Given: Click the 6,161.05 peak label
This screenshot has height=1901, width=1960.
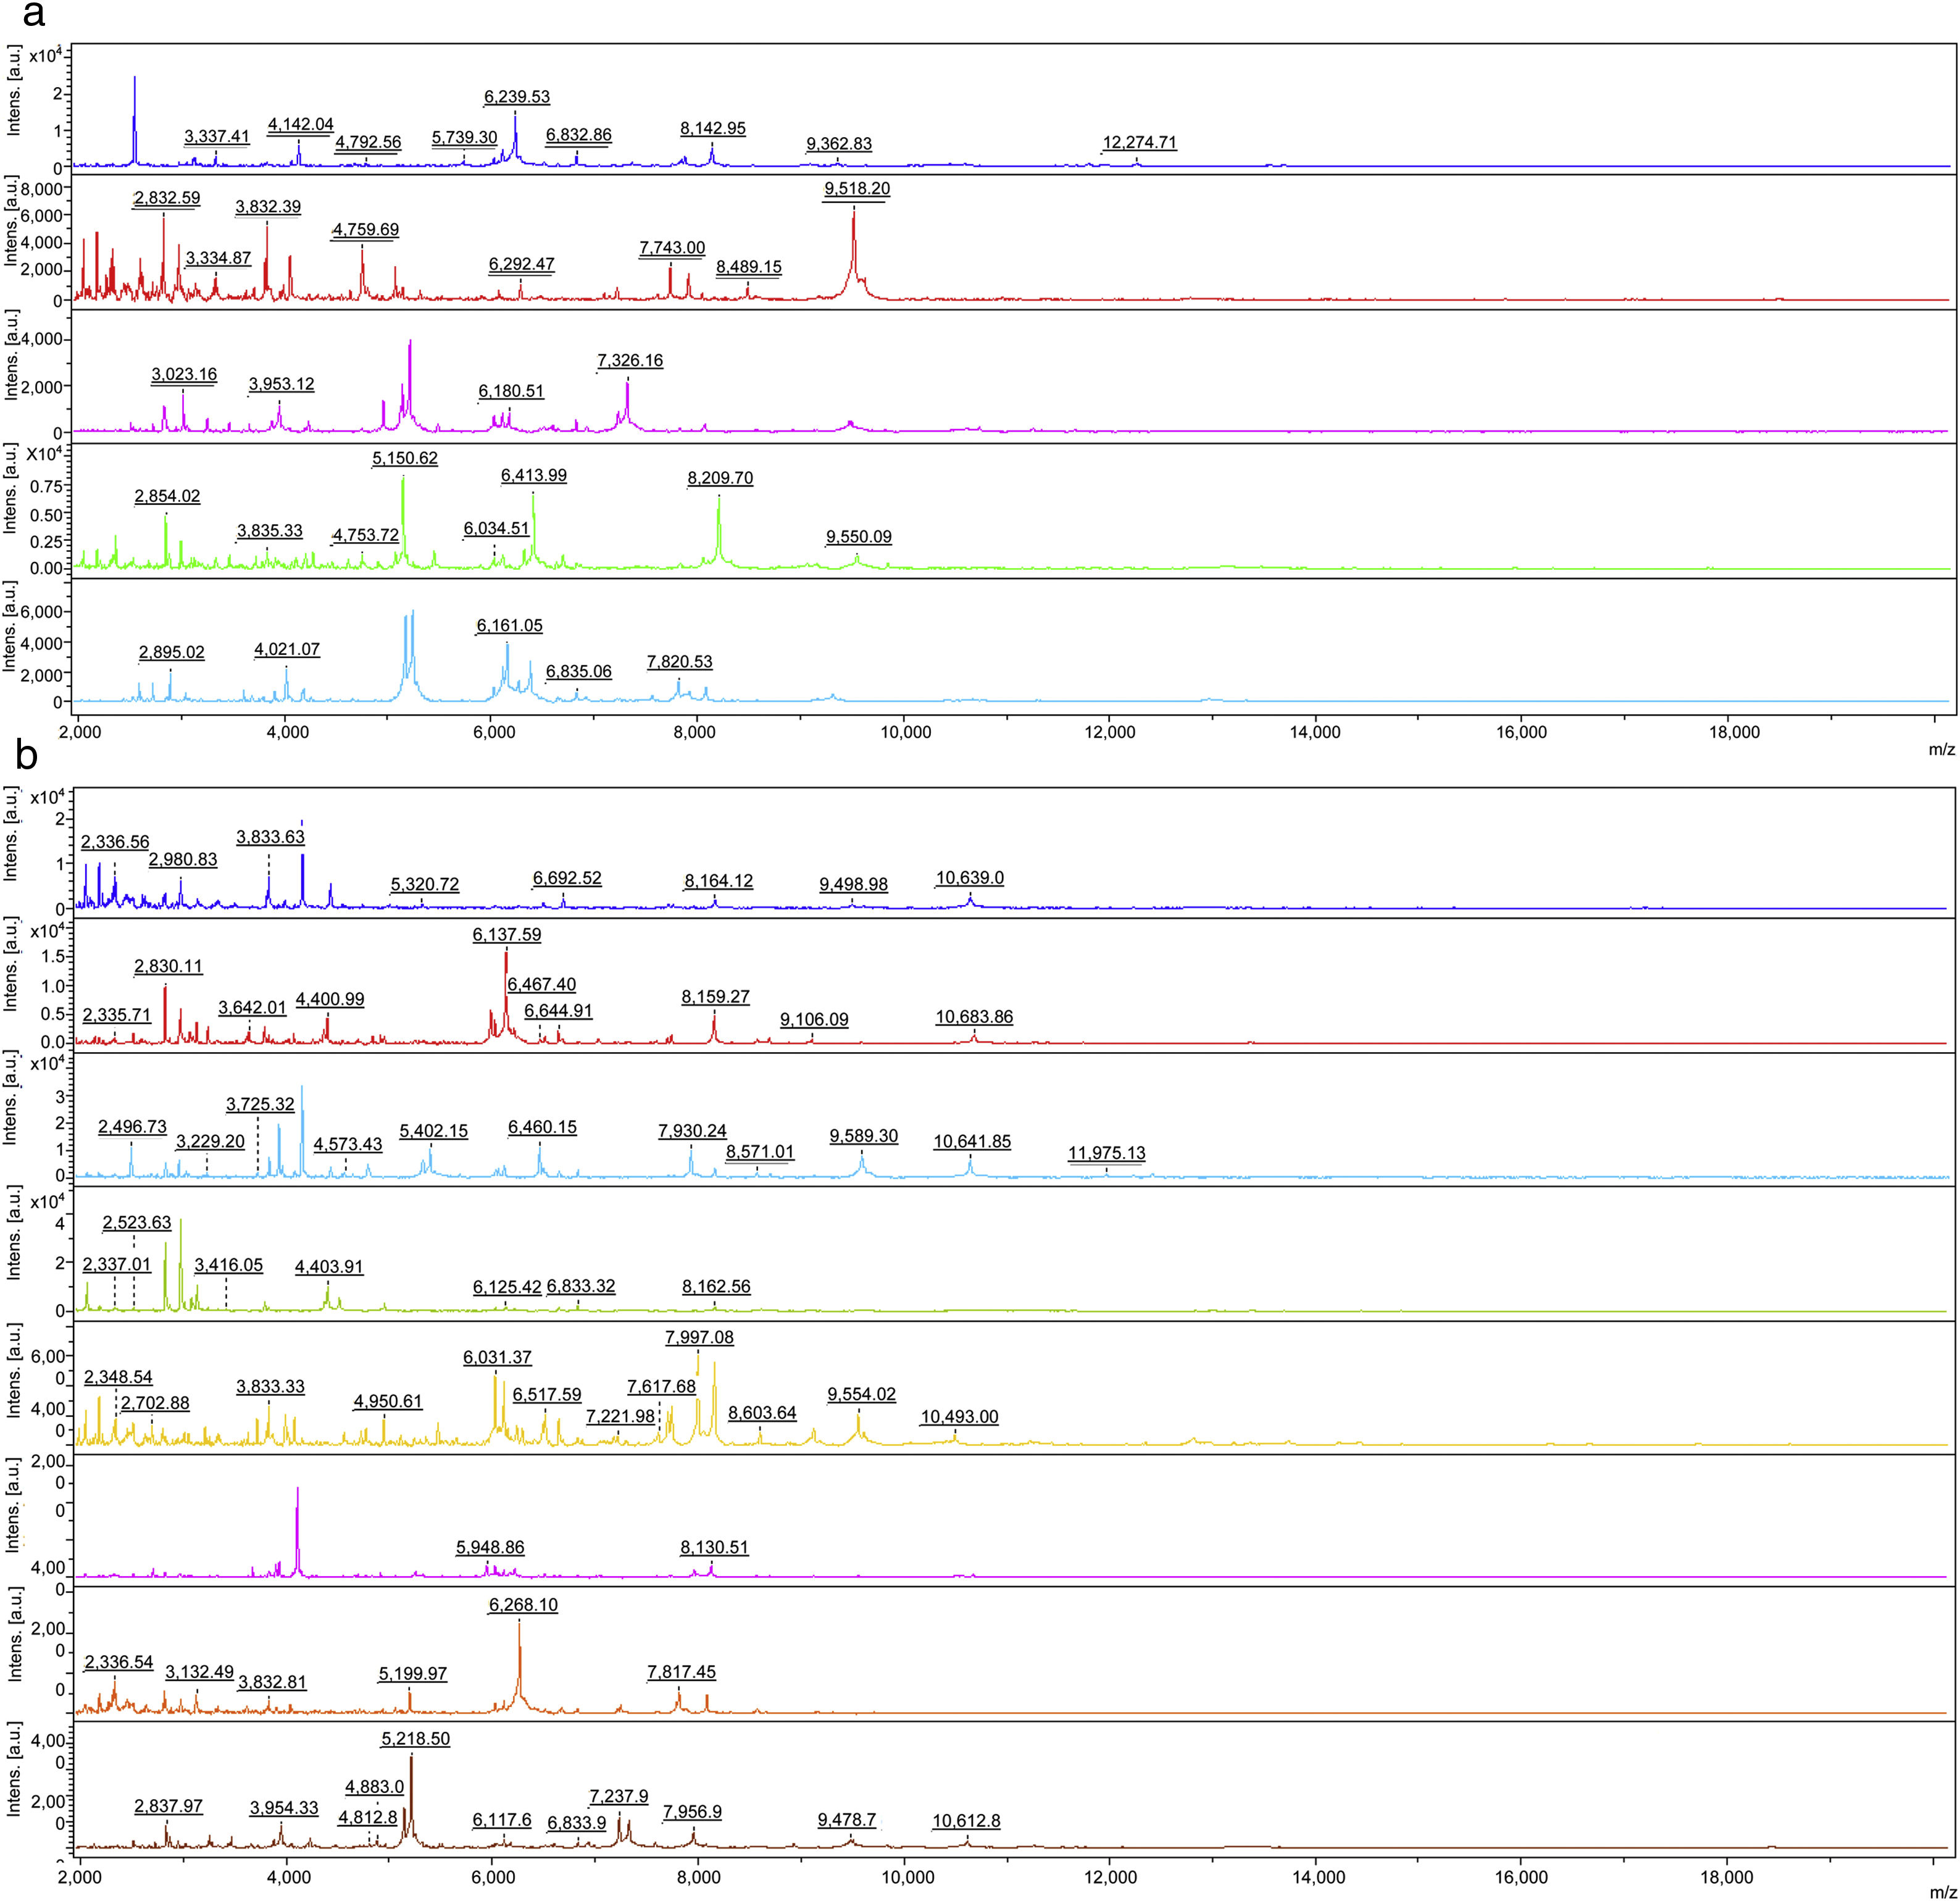Looking at the screenshot, I should pyautogui.click(x=510, y=625).
